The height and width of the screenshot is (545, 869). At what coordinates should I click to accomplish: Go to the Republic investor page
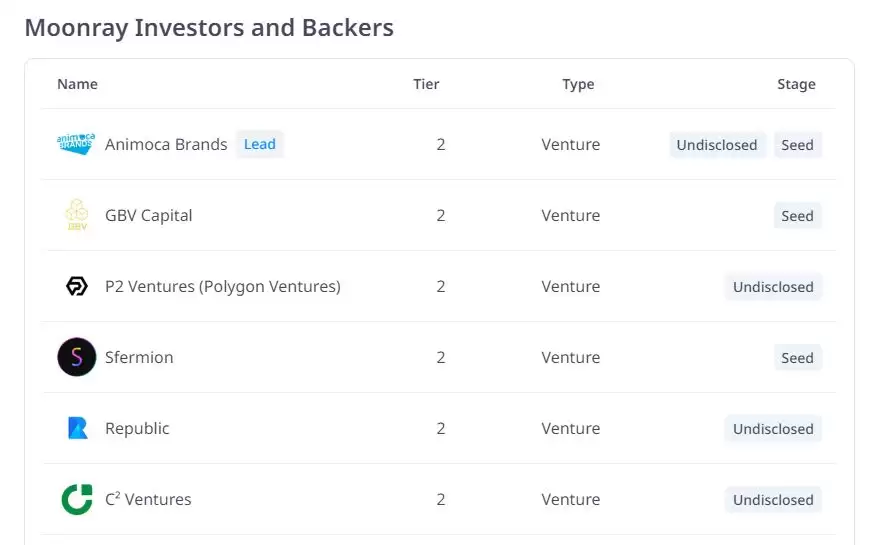point(137,429)
